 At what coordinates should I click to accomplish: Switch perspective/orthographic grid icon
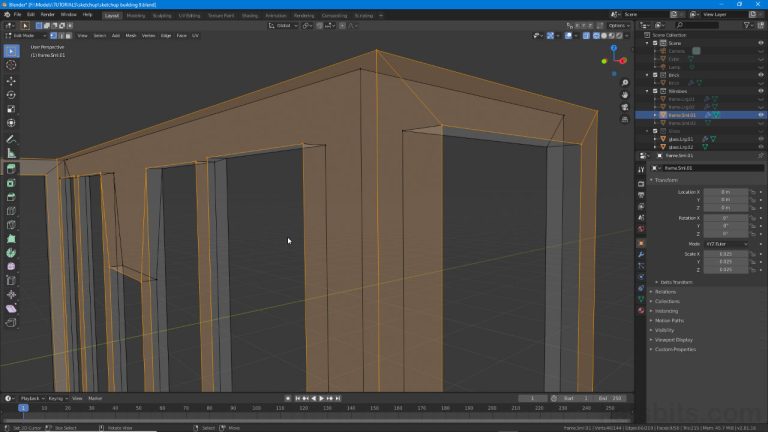coord(625,120)
